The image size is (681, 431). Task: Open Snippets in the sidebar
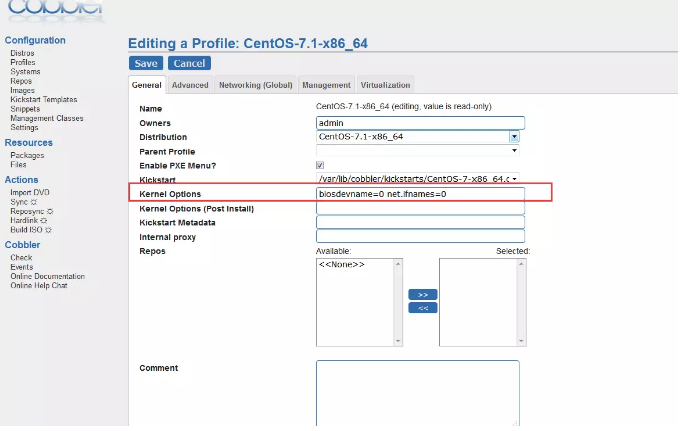coord(25,109)
